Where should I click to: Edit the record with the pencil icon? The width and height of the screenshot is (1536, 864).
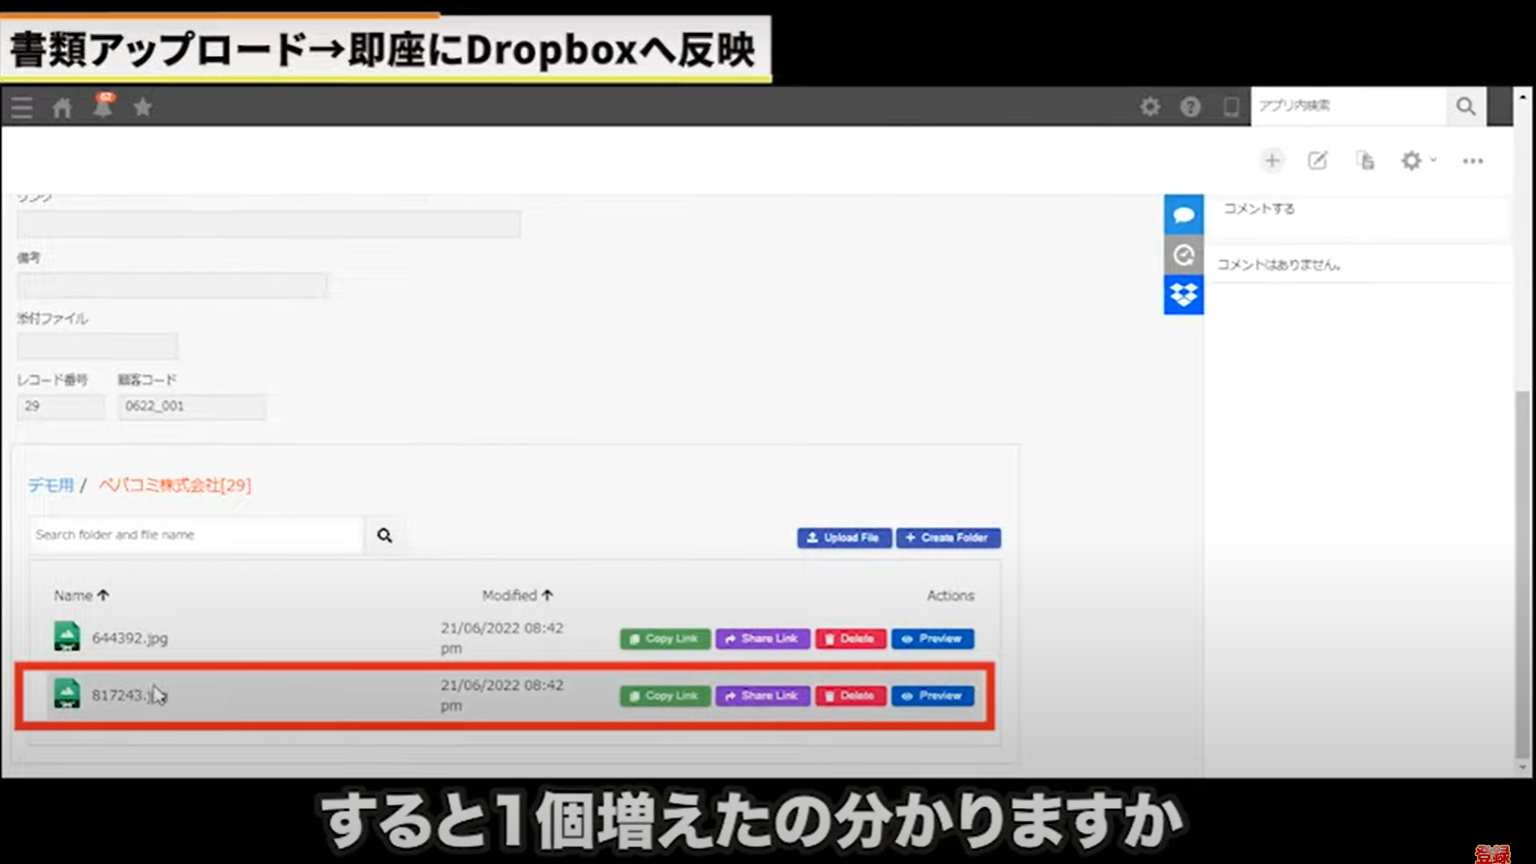(x=1318, y=160)
